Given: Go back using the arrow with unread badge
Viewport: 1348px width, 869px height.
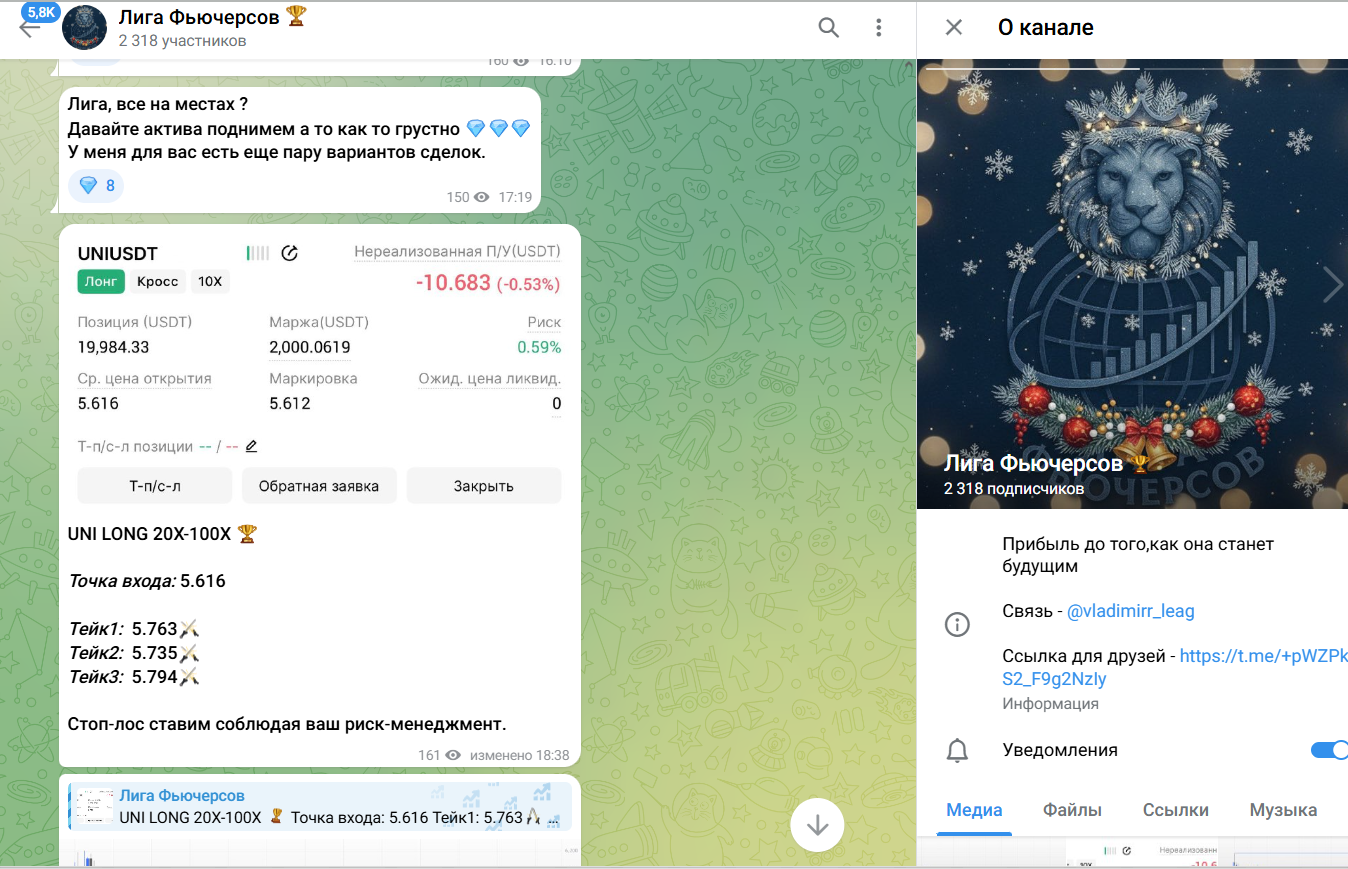Looking at the screenshot, I should click(x=30, y=26).
